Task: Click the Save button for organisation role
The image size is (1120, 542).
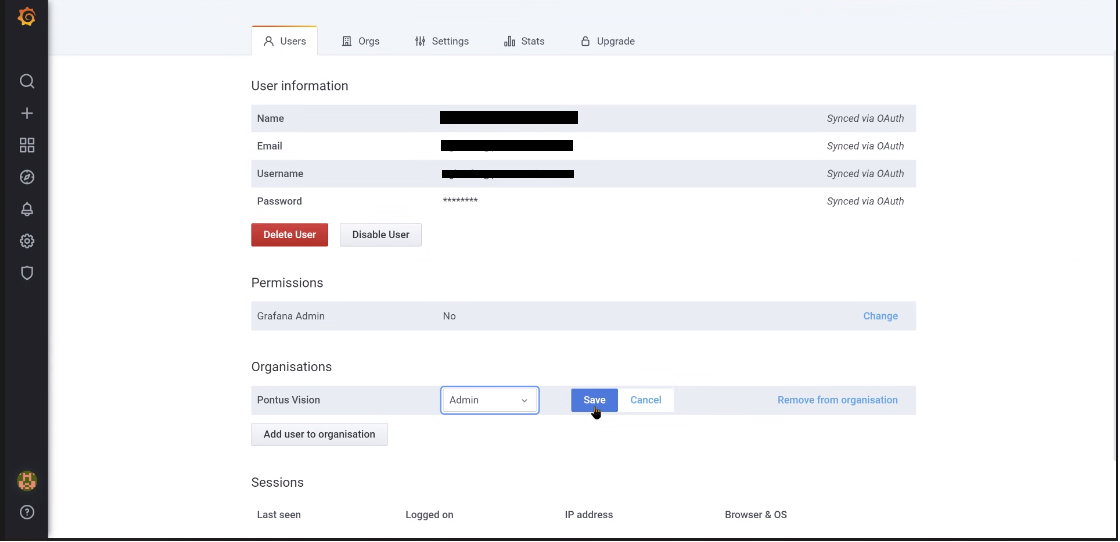Action: (x=594, y=400)
